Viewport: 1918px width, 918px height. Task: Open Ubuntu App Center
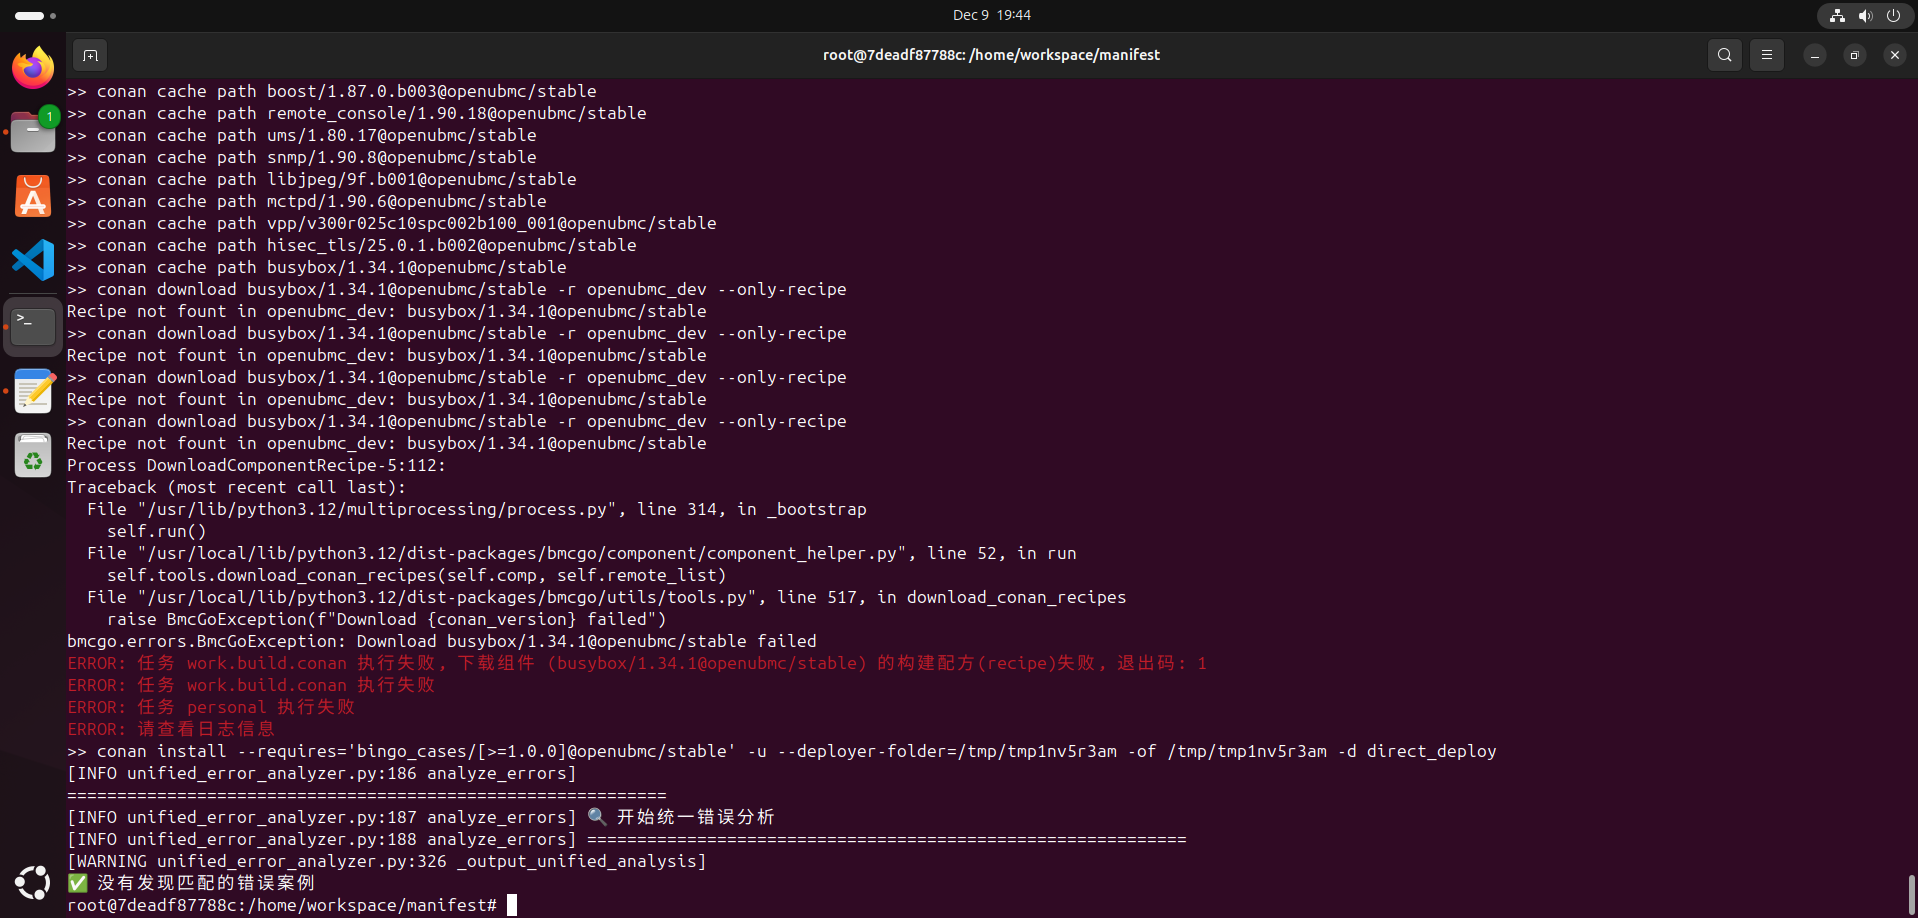click(x=33, y=197)
